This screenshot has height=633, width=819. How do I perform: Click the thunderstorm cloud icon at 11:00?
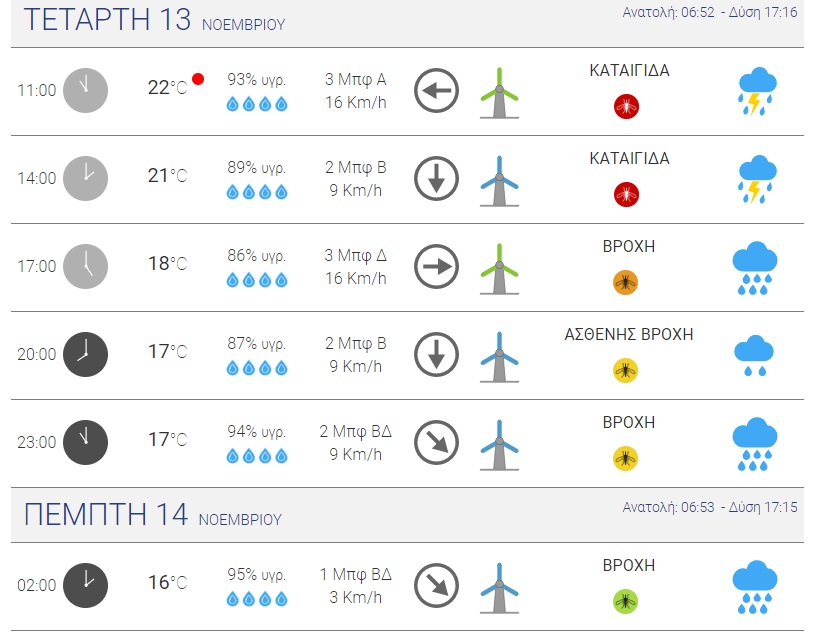point(756,91)
